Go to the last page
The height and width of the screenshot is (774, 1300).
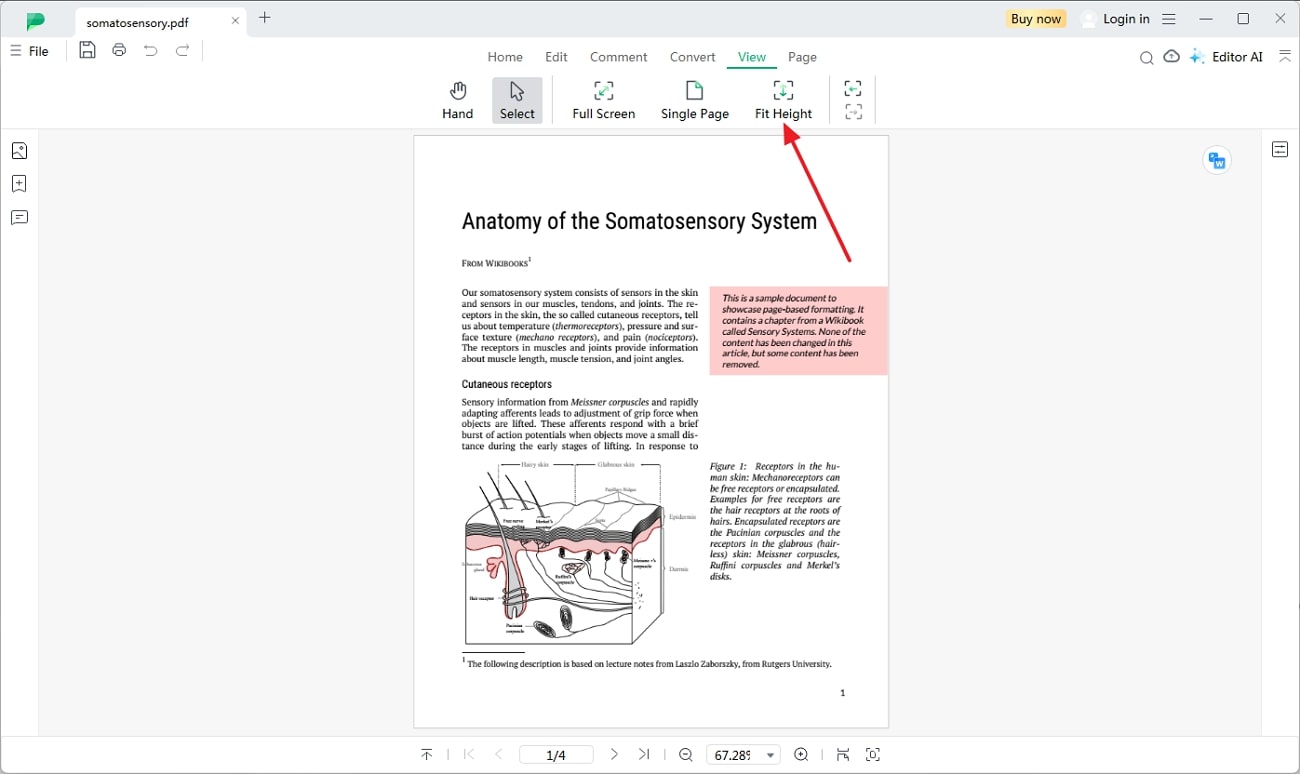point(644,755)
